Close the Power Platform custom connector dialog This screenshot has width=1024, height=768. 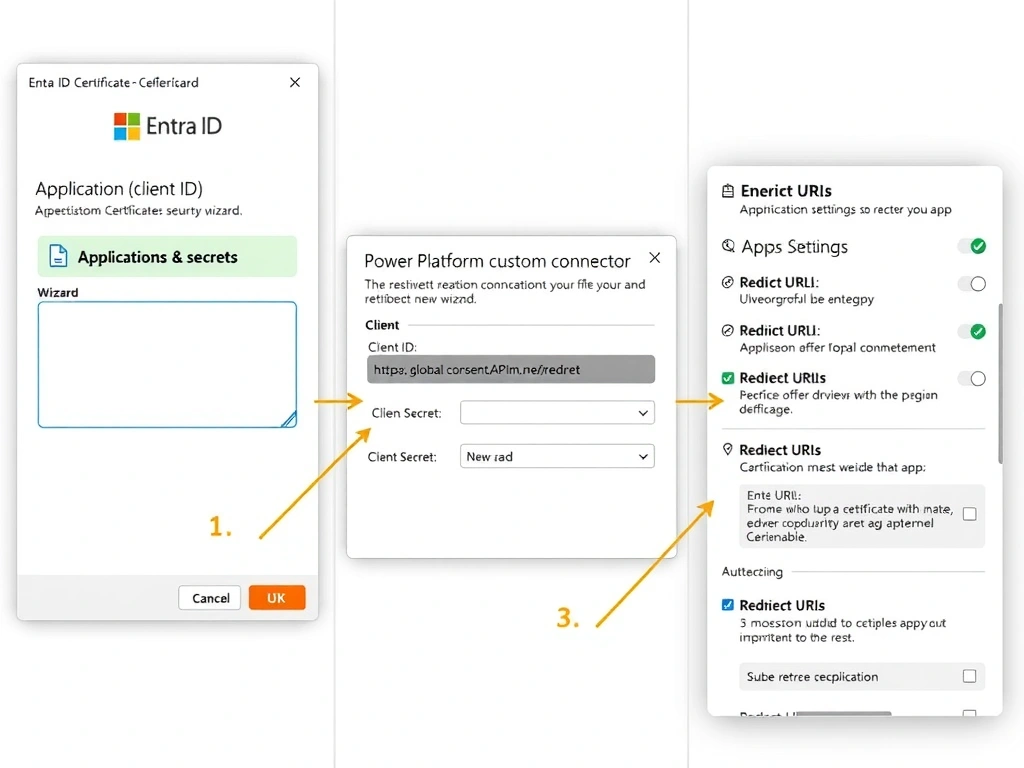click(x=654, y=258)
